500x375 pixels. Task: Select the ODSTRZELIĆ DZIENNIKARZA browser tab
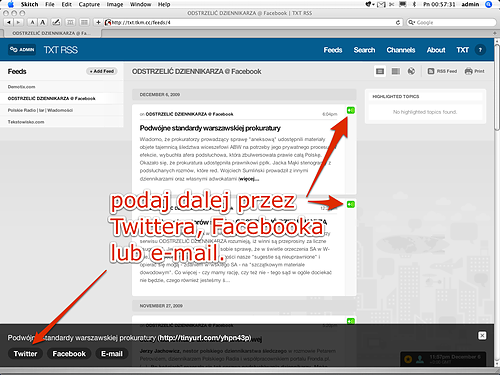[51, 33]
